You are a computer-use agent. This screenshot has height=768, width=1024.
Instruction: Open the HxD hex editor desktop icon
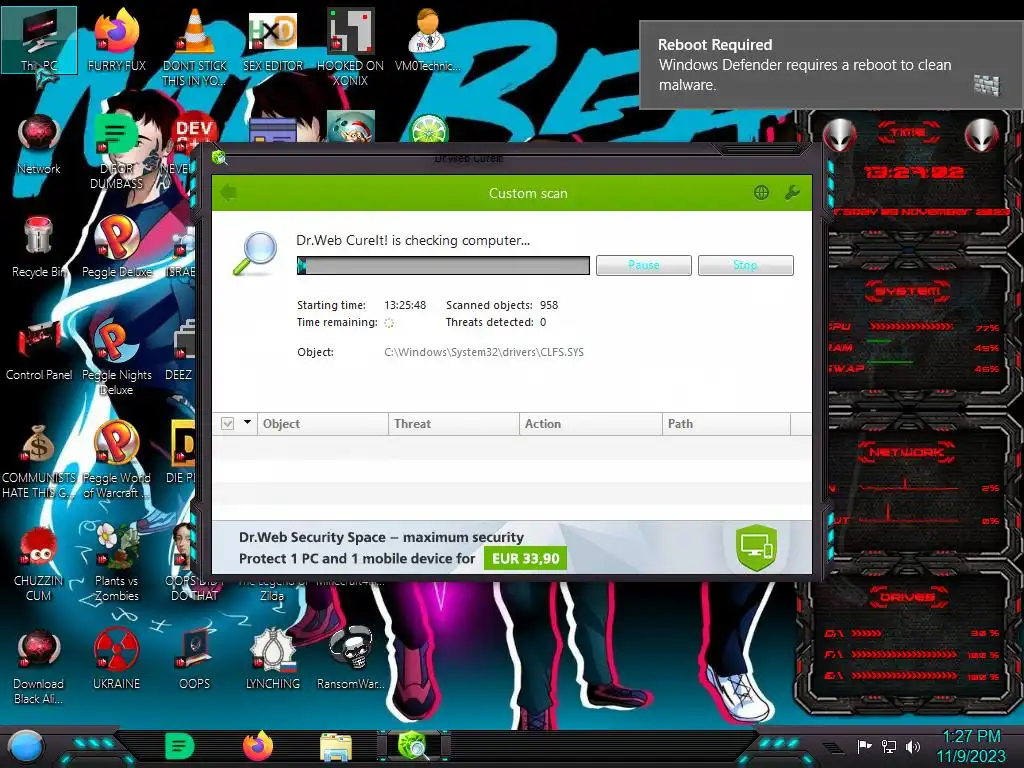click(x=272, y=40)
